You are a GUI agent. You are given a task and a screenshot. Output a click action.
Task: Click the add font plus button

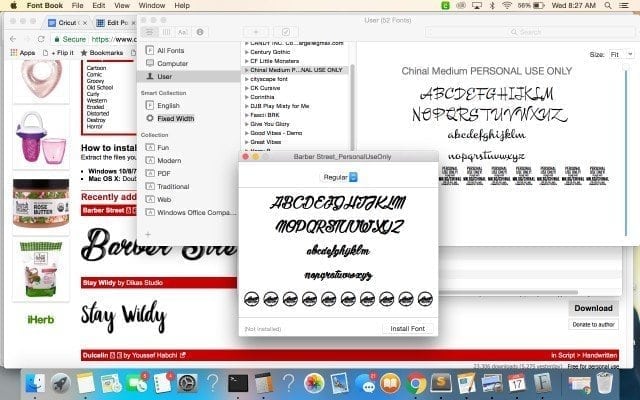pyautogui.click(x=256, y=32)
